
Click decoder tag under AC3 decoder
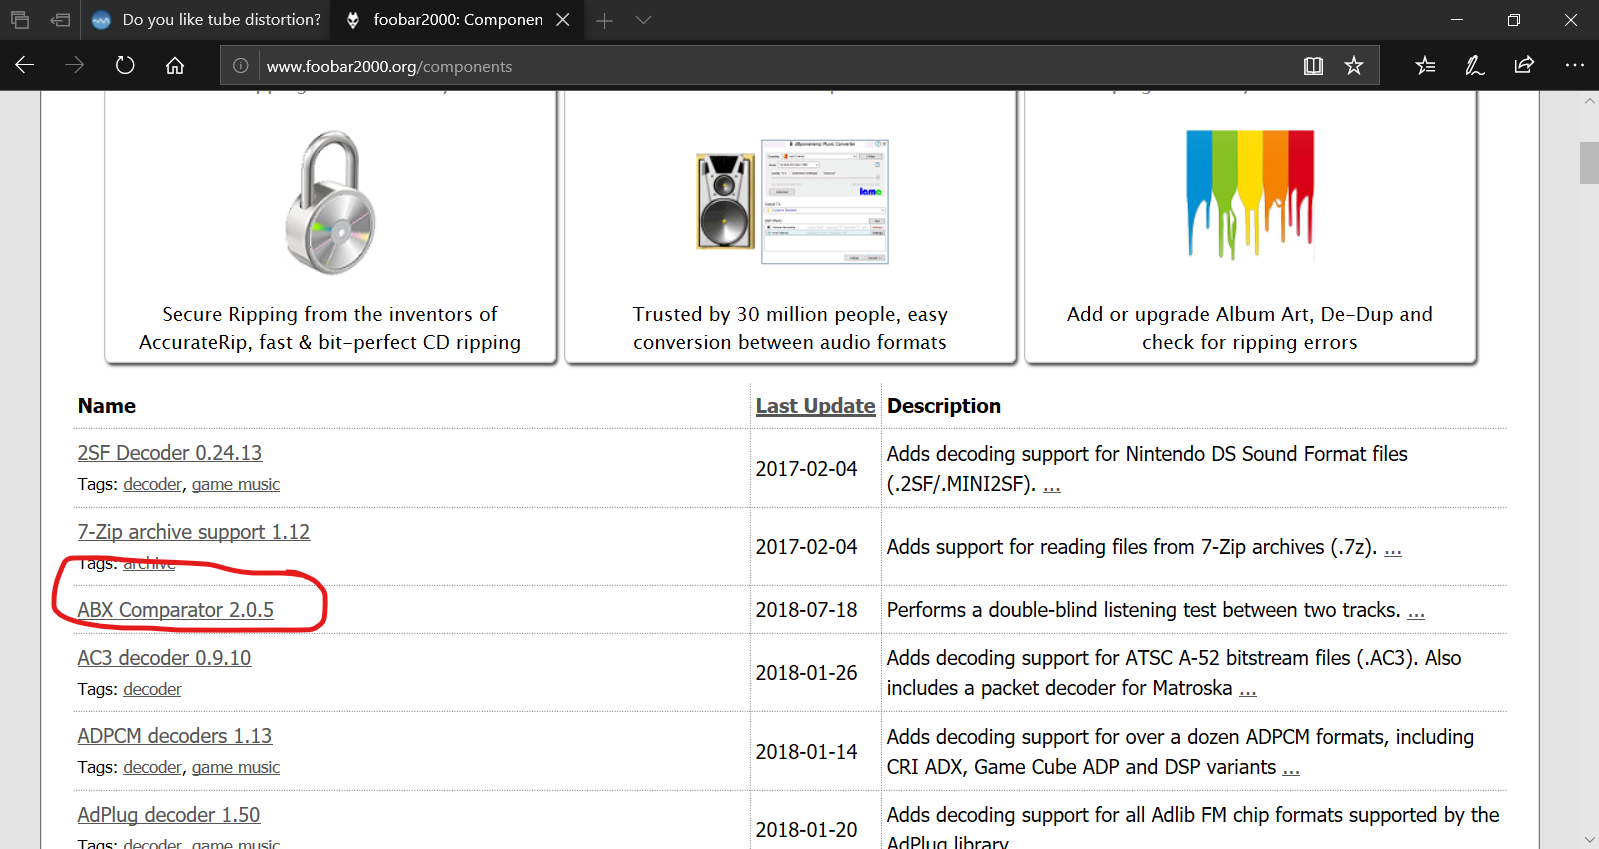[x=152, y=689]
